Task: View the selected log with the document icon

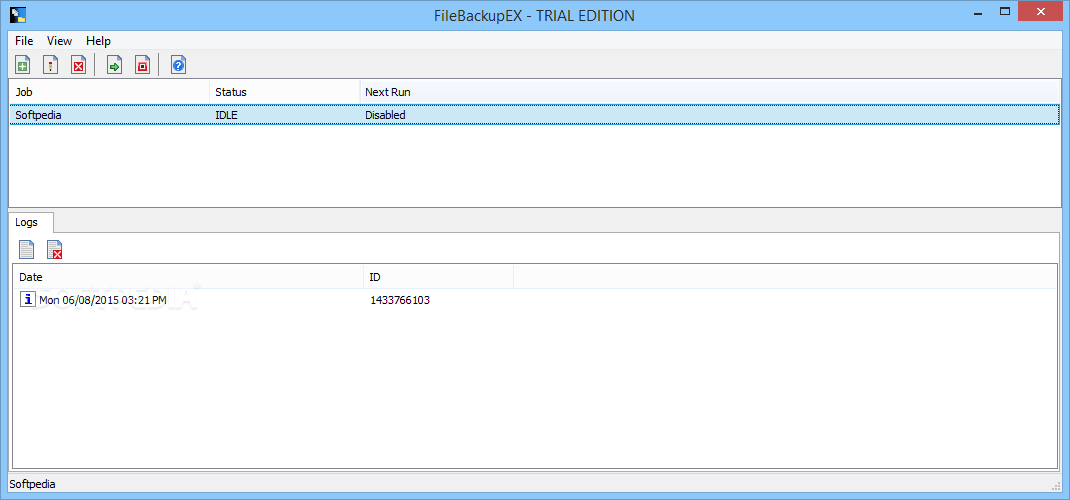Action: point(27,250)
